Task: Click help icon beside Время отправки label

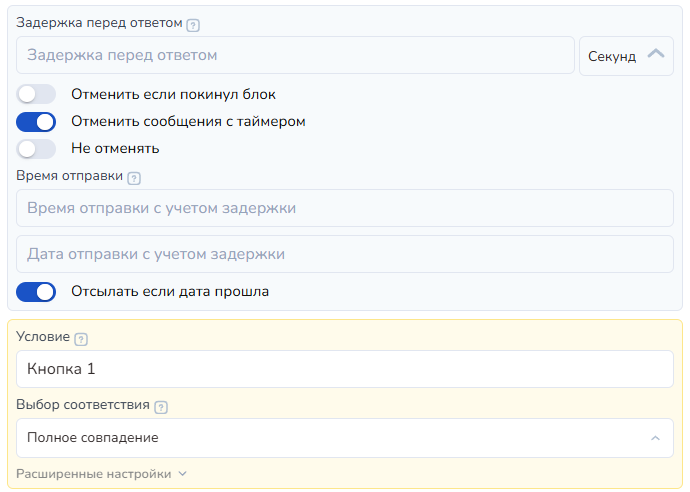Action: point(134,178)
